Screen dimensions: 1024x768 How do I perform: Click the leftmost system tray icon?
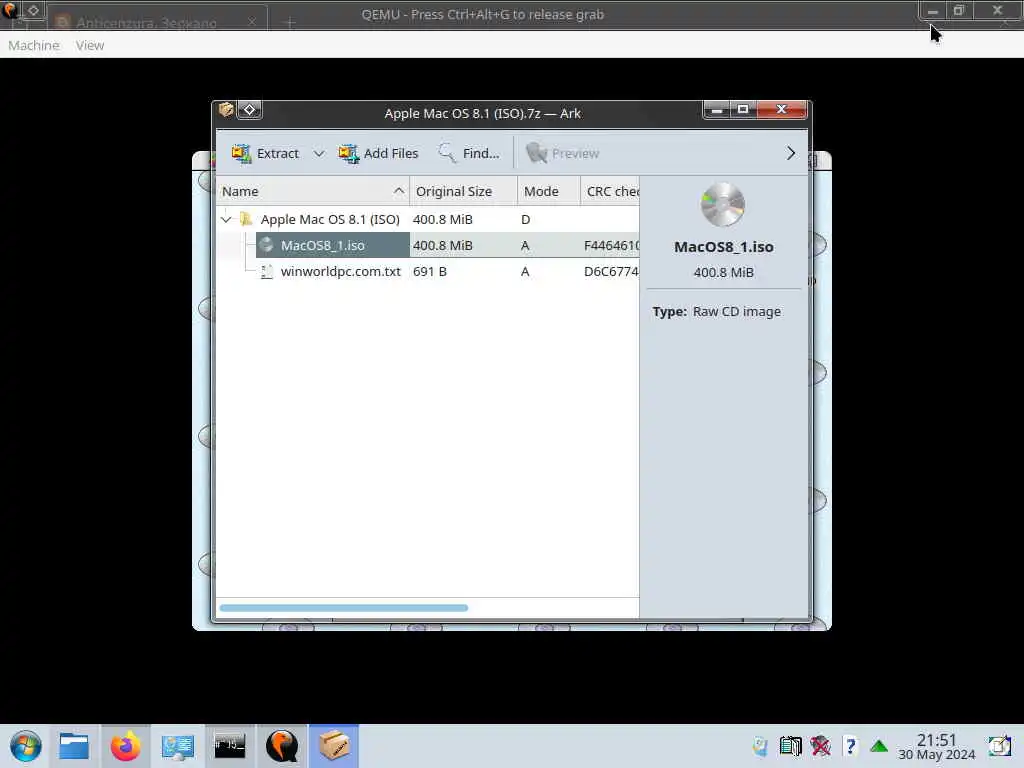tap(760, 746)
